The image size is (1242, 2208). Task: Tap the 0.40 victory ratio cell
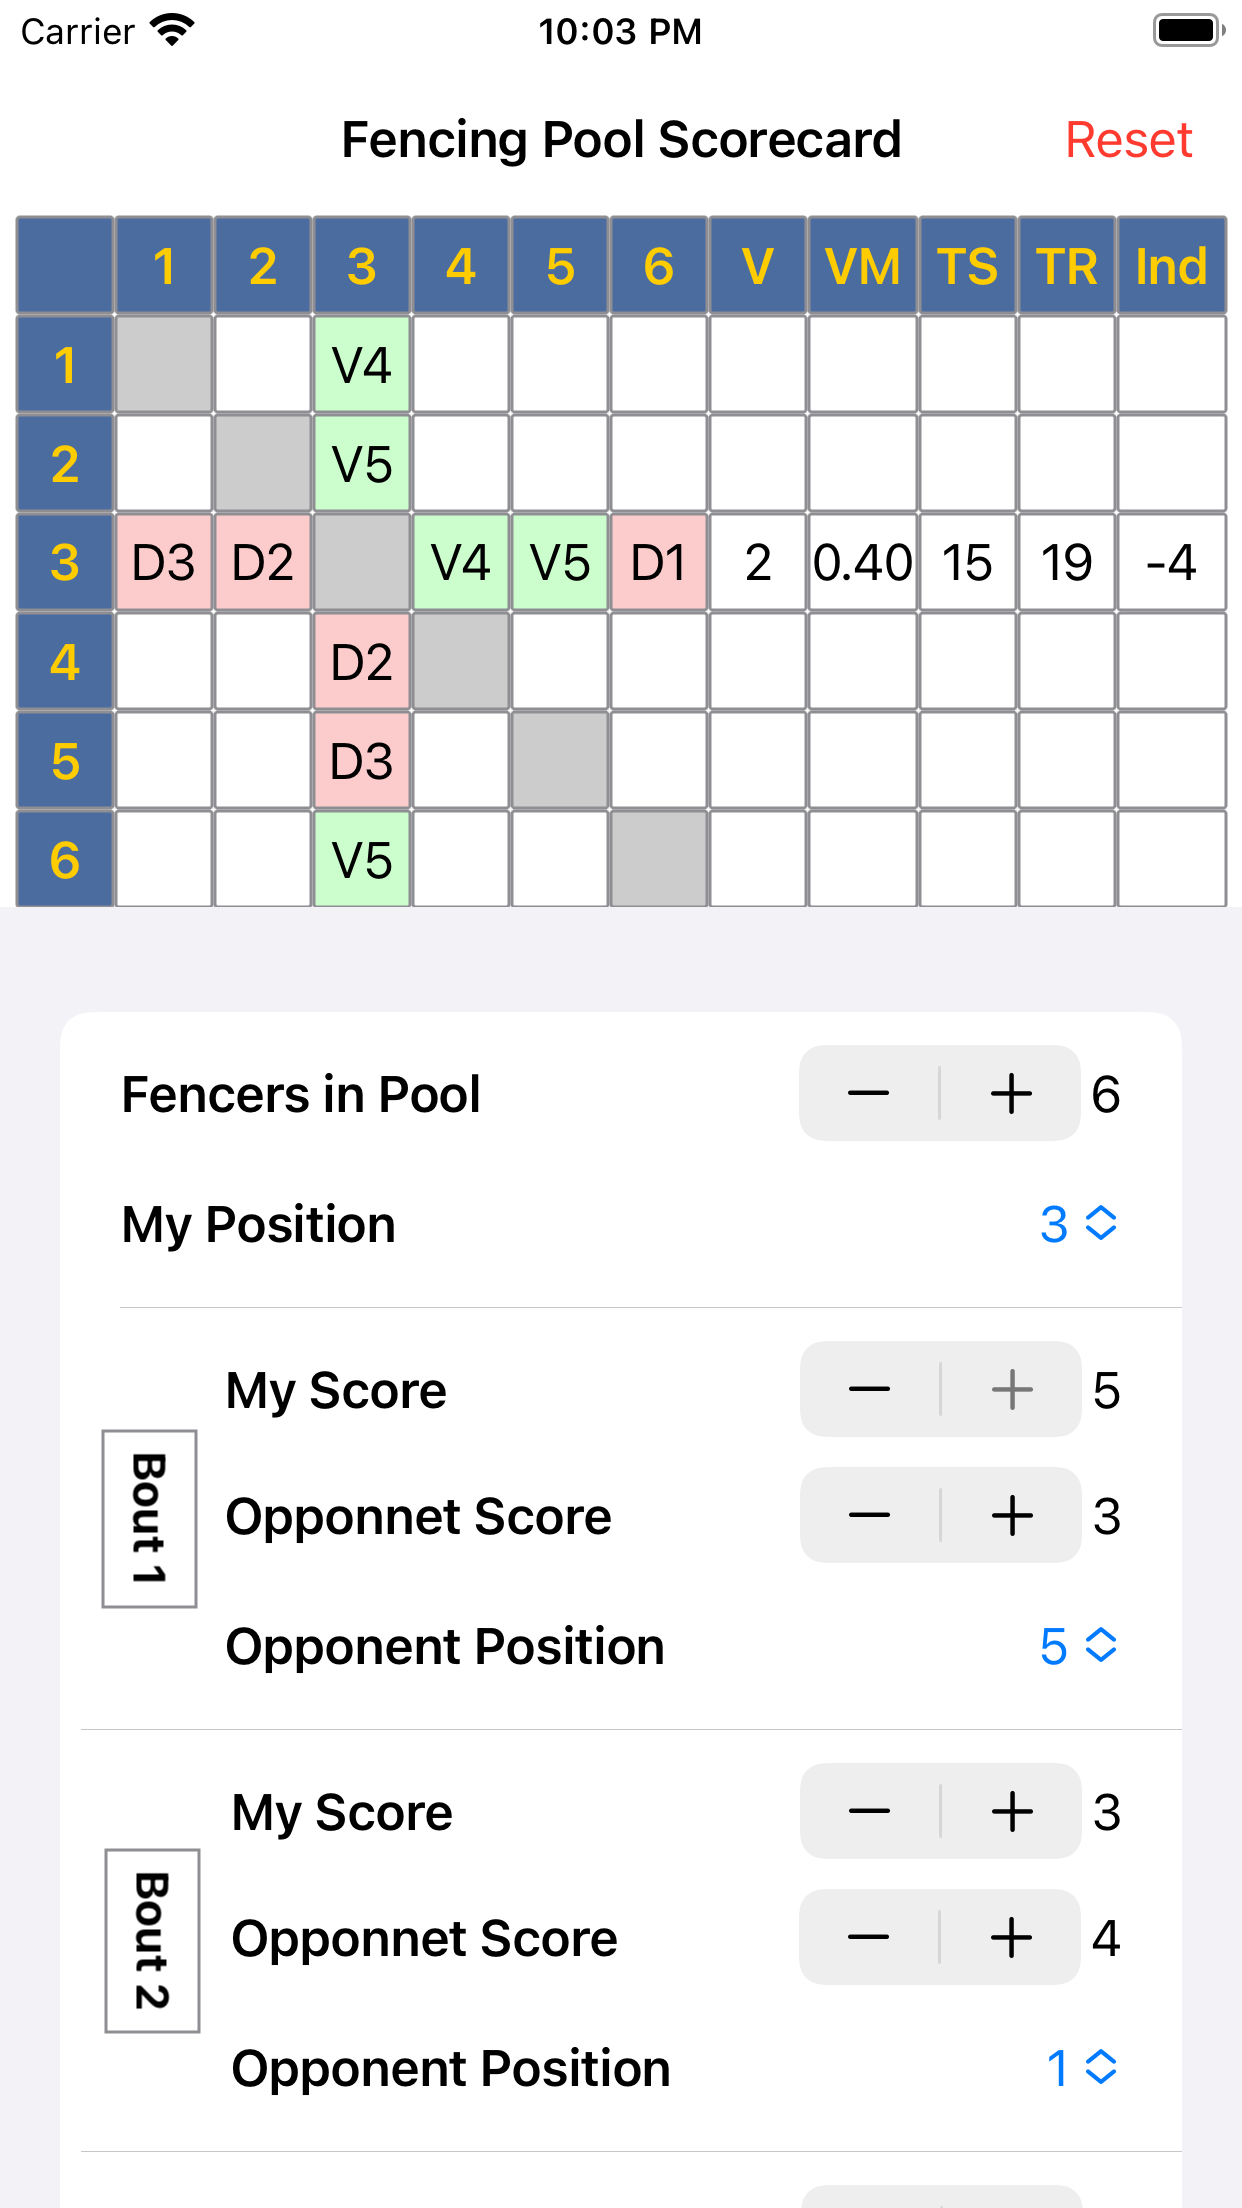pos(862,562)
